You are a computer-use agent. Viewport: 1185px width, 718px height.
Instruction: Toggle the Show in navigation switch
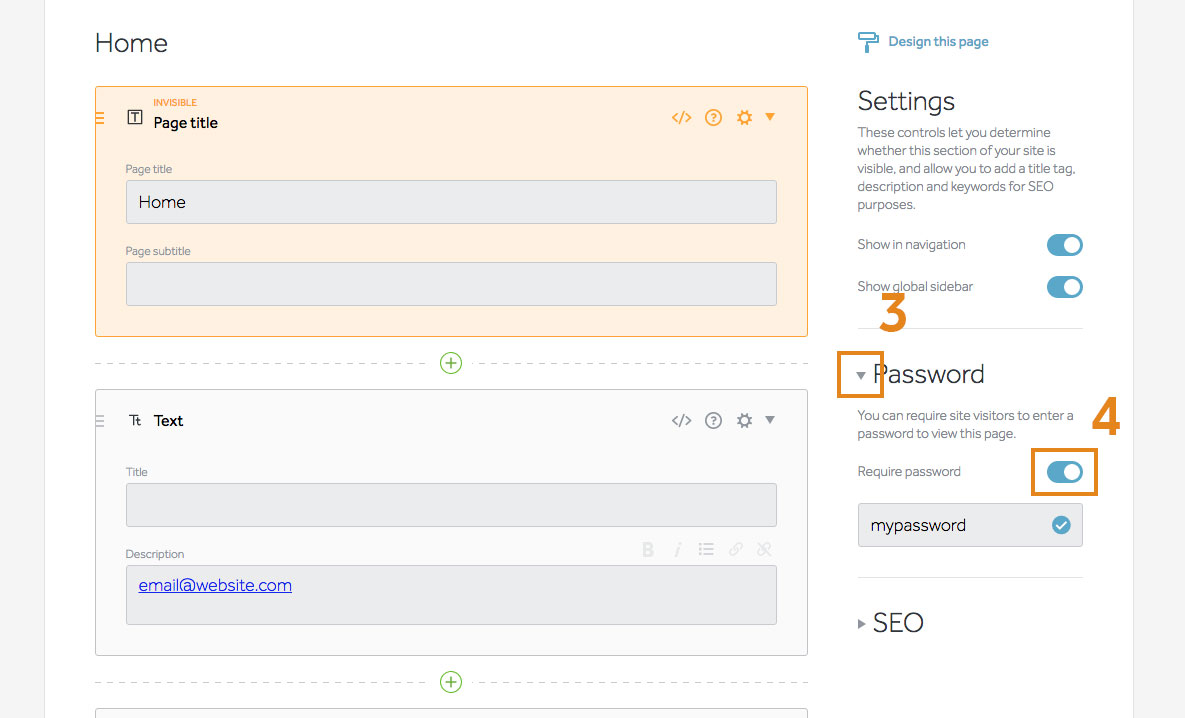coord(1064,245)
